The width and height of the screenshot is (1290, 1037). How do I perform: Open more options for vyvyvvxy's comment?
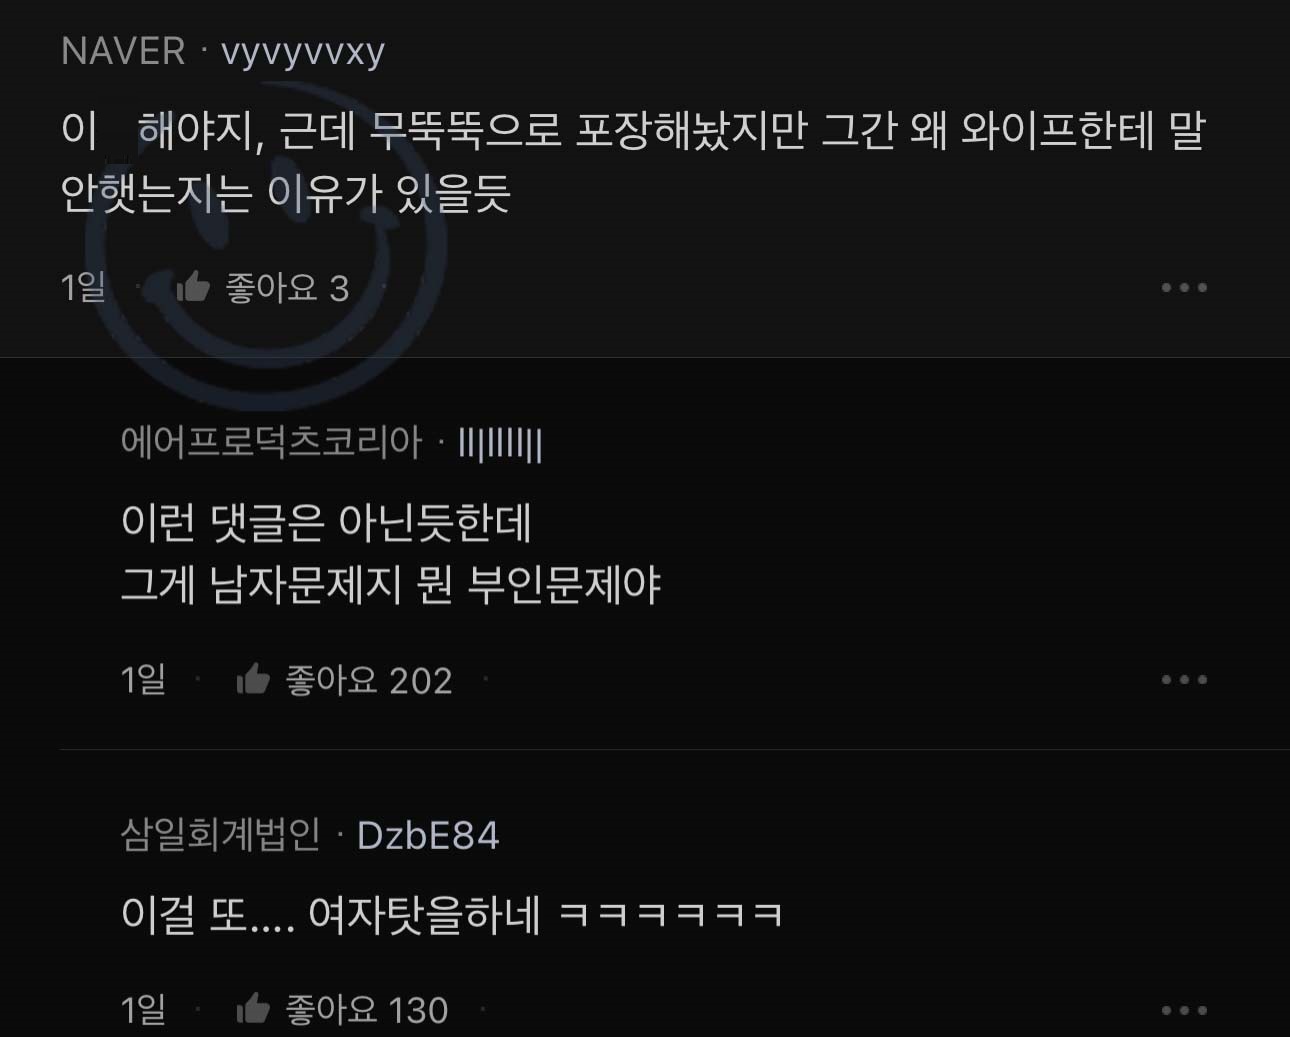coord(1184,288)
